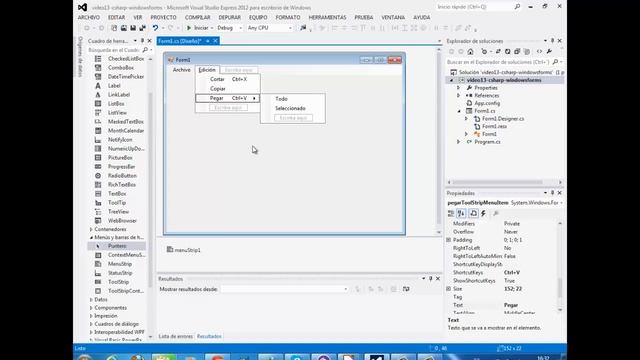
Task: Open the HERRAMIENTAS menu
Action: pyautogui.click(x=327, y=18)
